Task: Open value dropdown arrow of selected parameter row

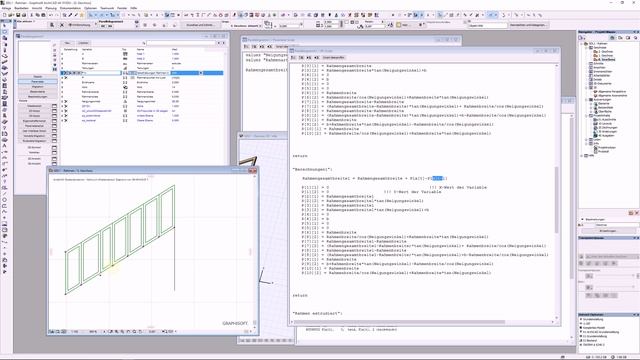Action: [201, 73]
